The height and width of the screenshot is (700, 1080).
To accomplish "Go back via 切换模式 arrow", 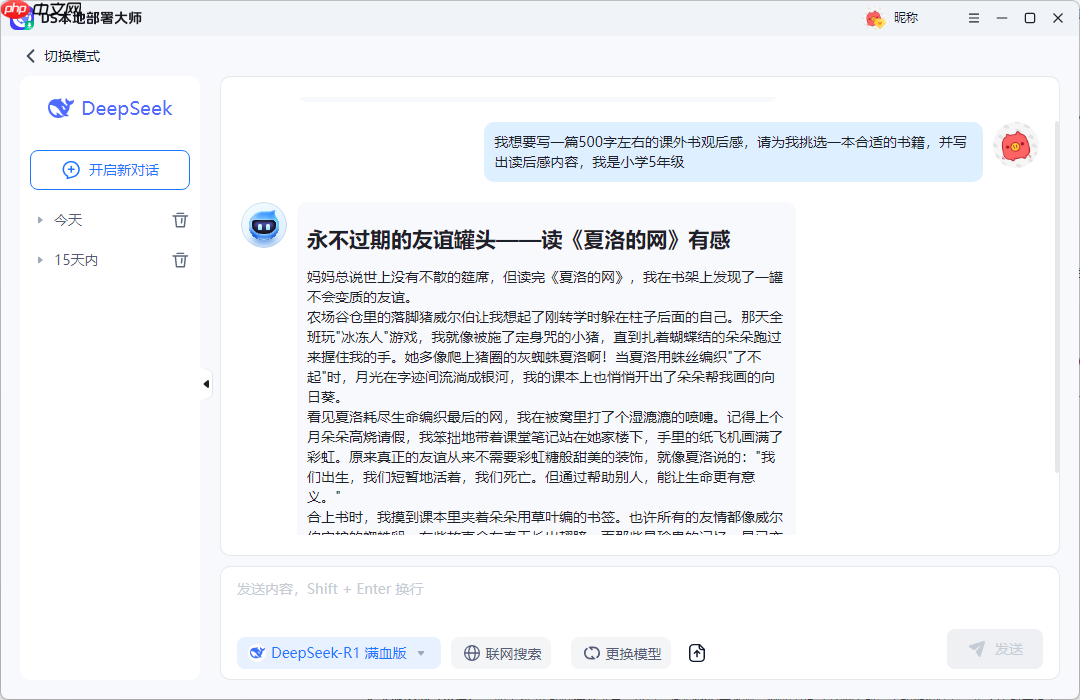I will tap(30, 56).
